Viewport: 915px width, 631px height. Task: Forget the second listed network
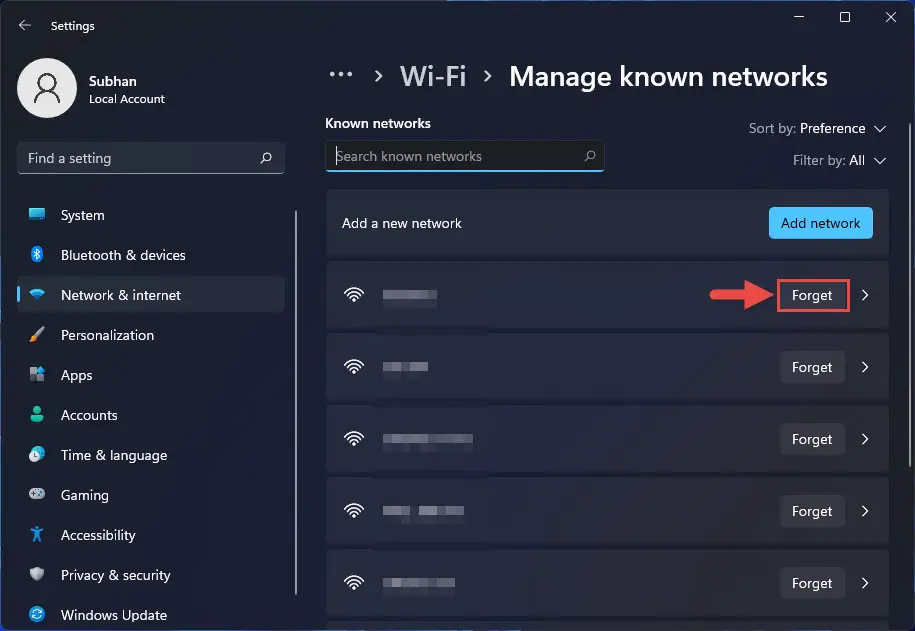pyautogui.click(x=812, y=367)
